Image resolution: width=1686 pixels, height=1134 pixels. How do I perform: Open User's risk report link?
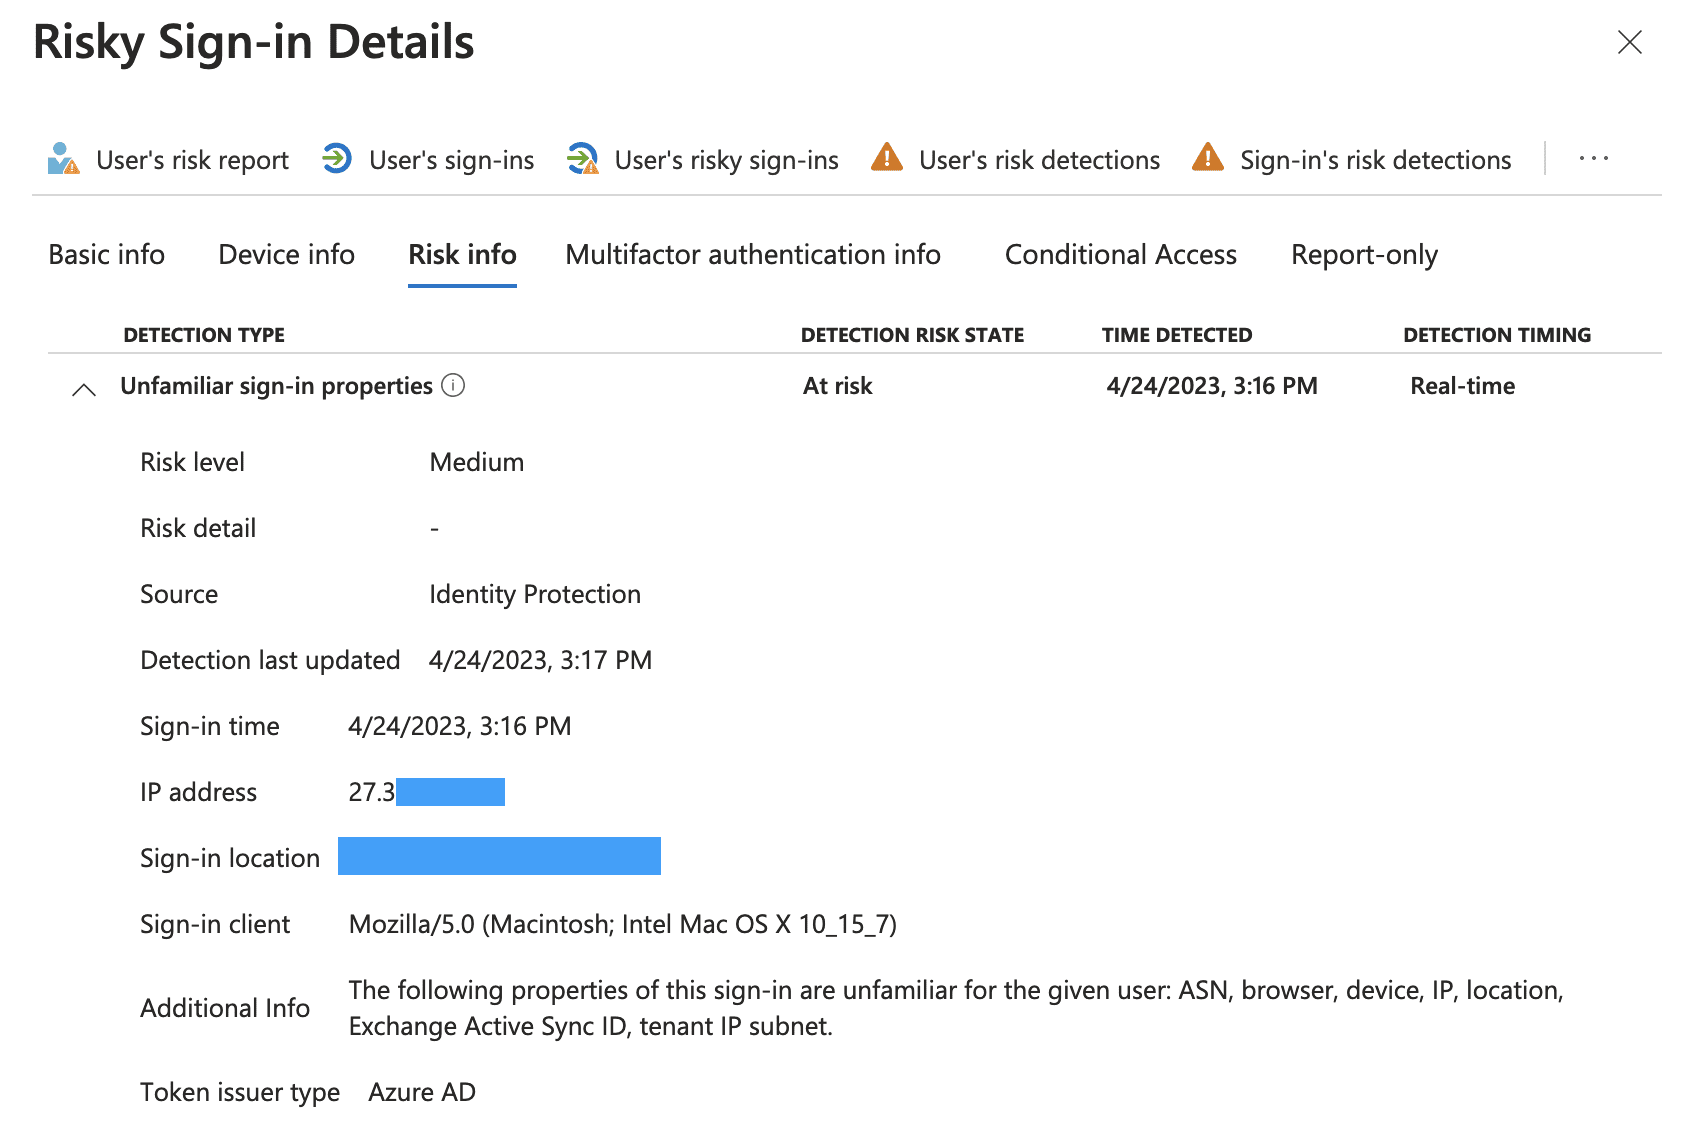(x=192, y=160)
